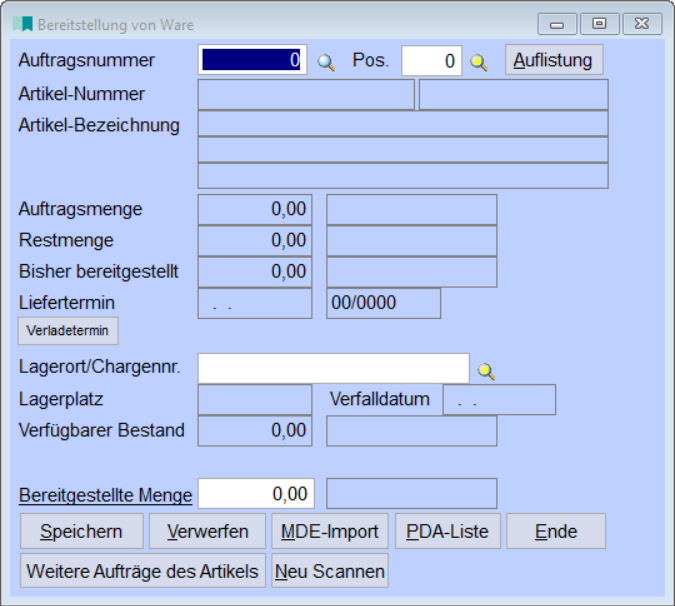Click the Verfügbarer Bestand value field

255,431
